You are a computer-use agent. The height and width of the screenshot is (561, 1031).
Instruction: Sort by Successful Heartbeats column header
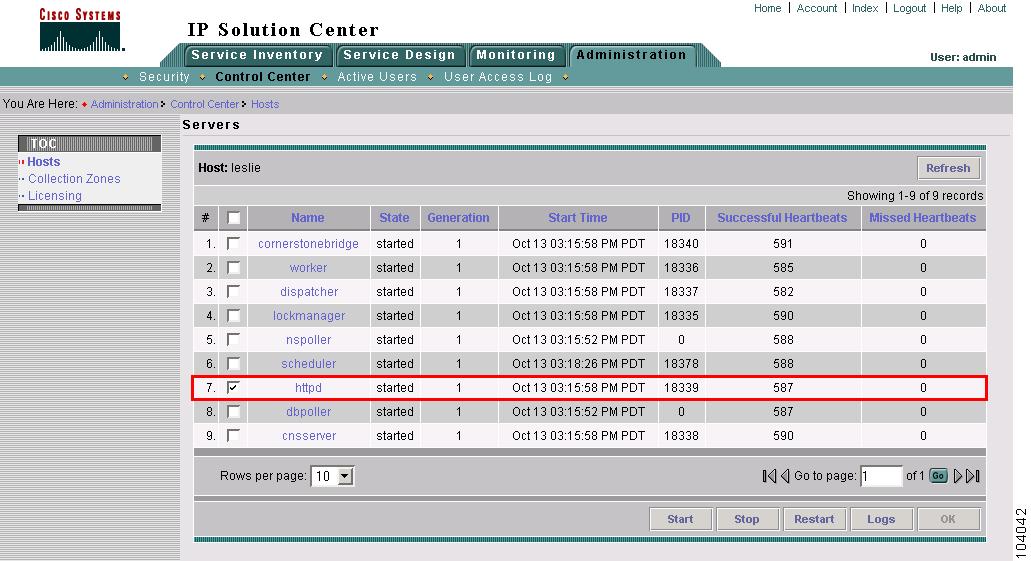[x=782, y=218]
